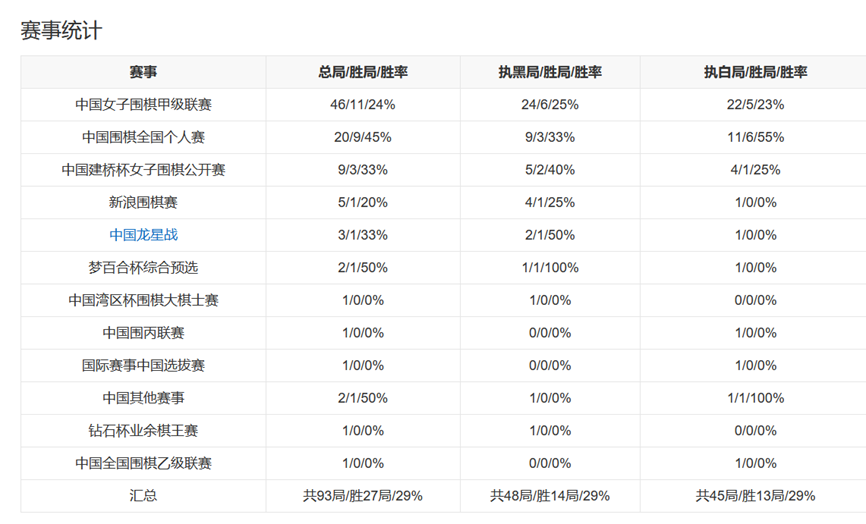The width and height of the screenshot is (866, 524).
Task: Select the 新浪围棋赛 event cell
Action: click(143, 202)
